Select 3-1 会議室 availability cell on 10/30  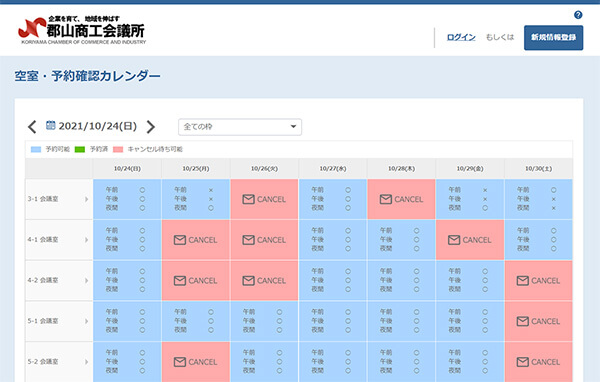[x=538, y=199]
